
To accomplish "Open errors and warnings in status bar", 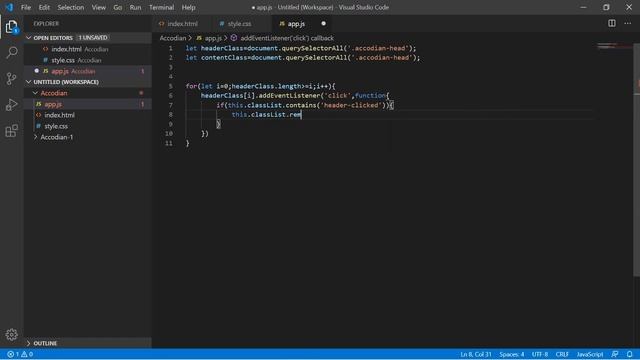I will coord(20,354).
